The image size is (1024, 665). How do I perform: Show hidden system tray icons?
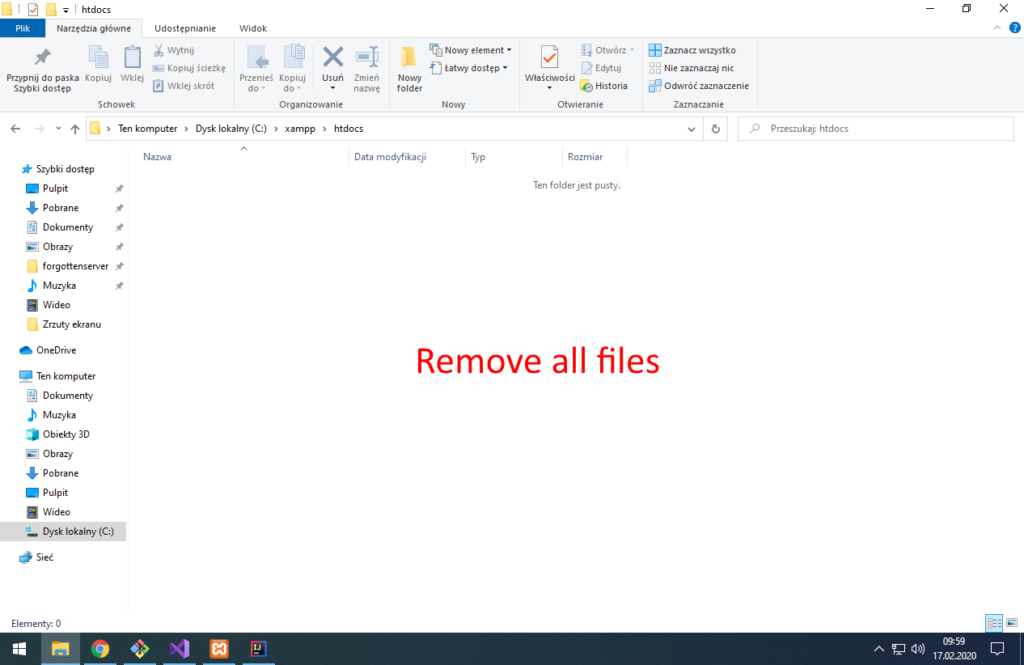click(878, 649)
